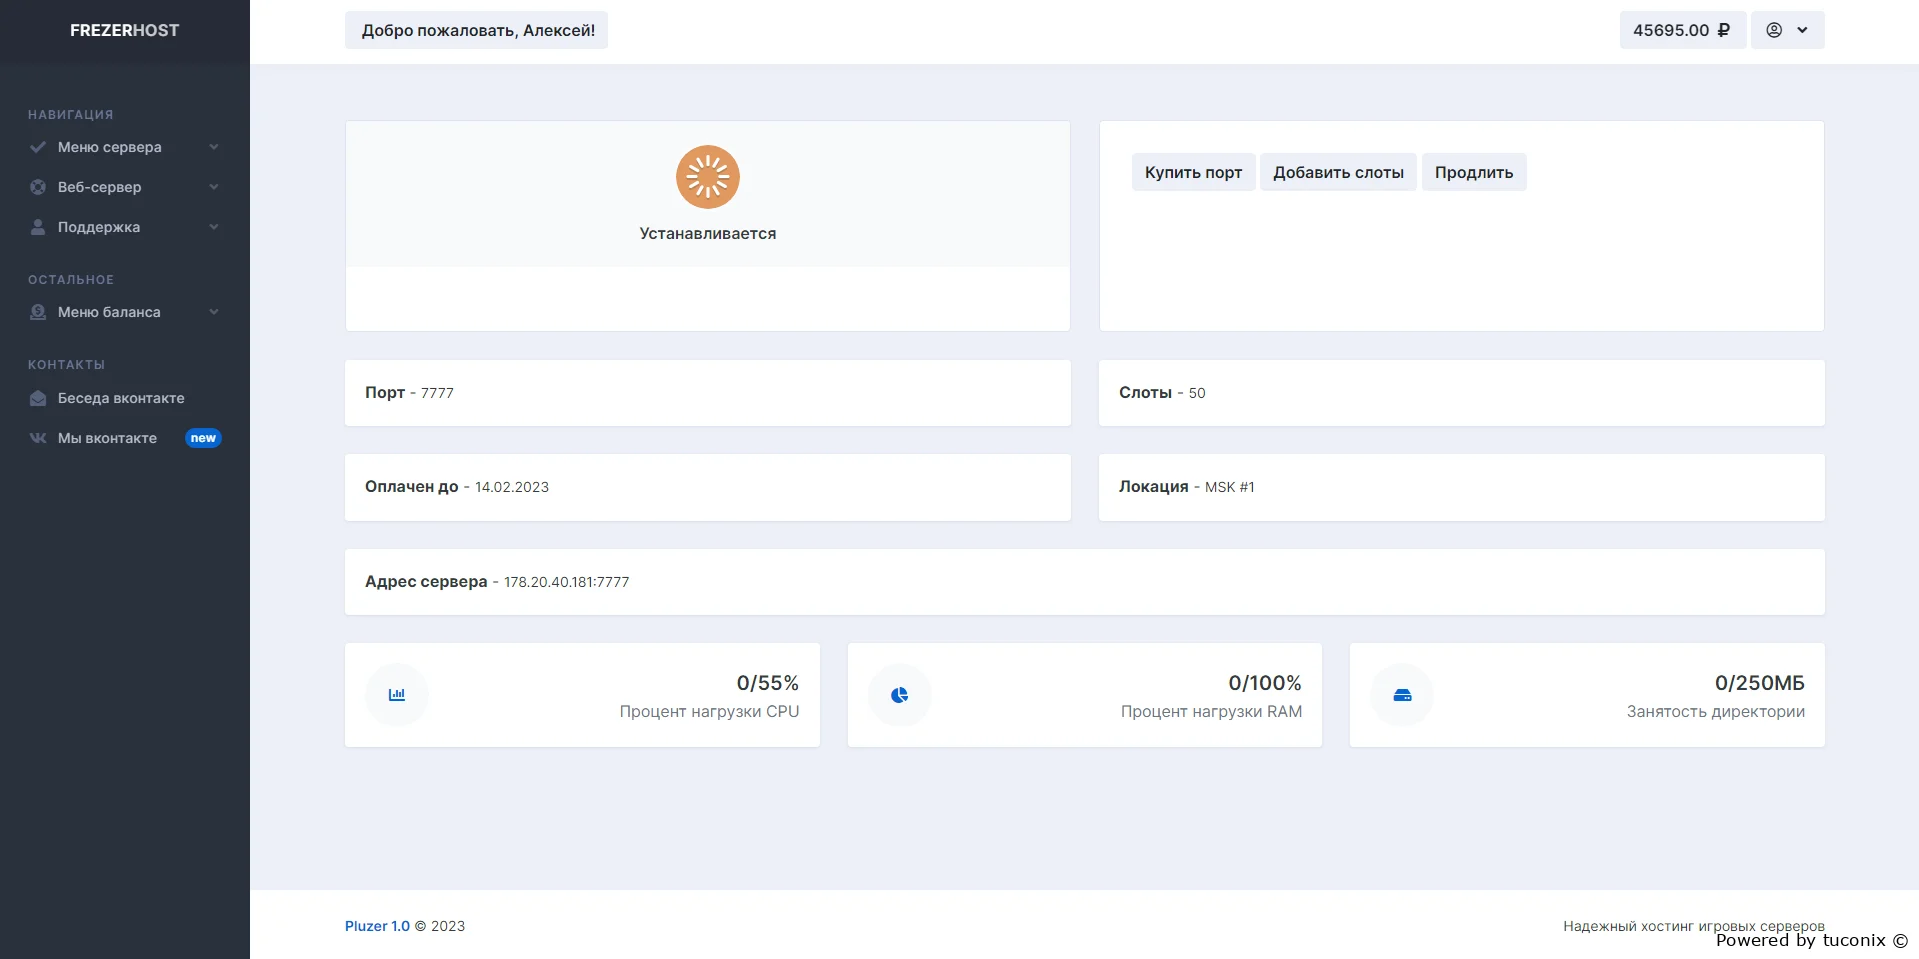Image resolution: width=1919 pixels, height=959 pixels.
Task: Click the VK logo icon in sidebar
Action: 38,438
